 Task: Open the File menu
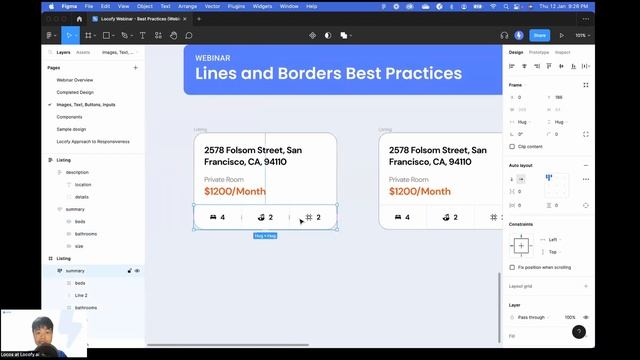[x=89, y=6]
